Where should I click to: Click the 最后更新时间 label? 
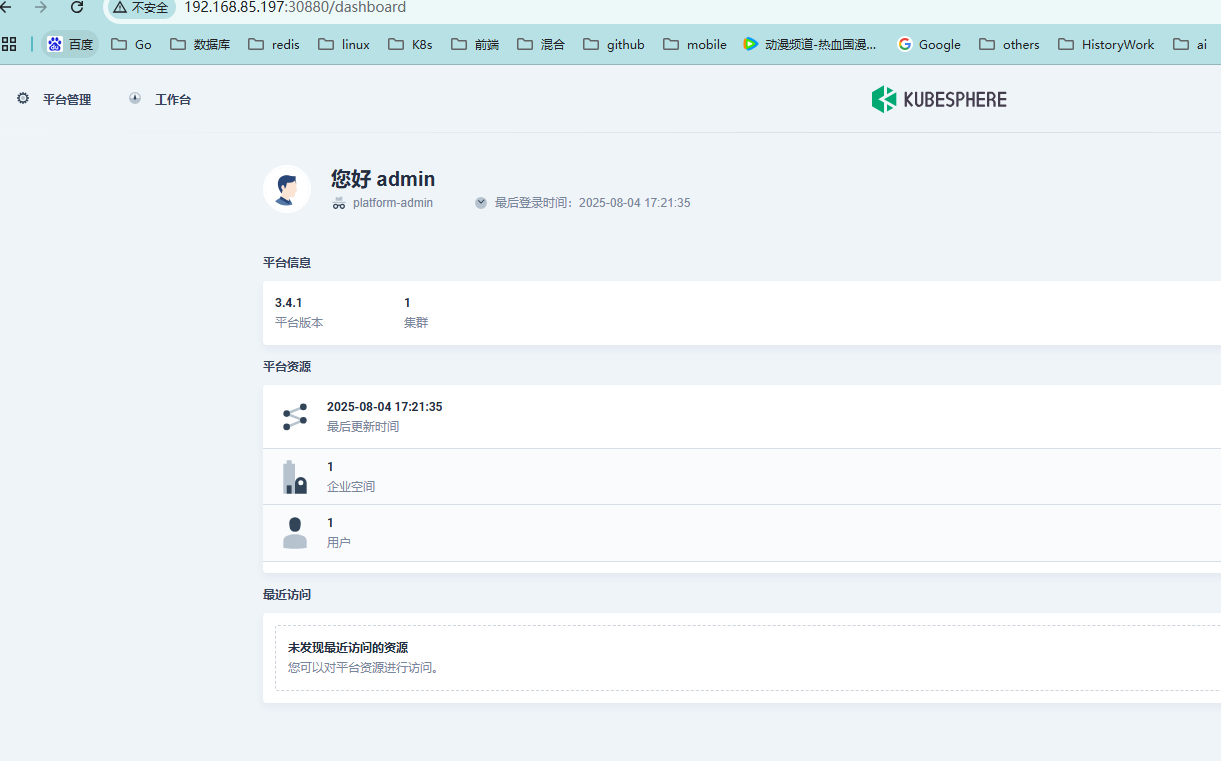[x=363, y=427]
